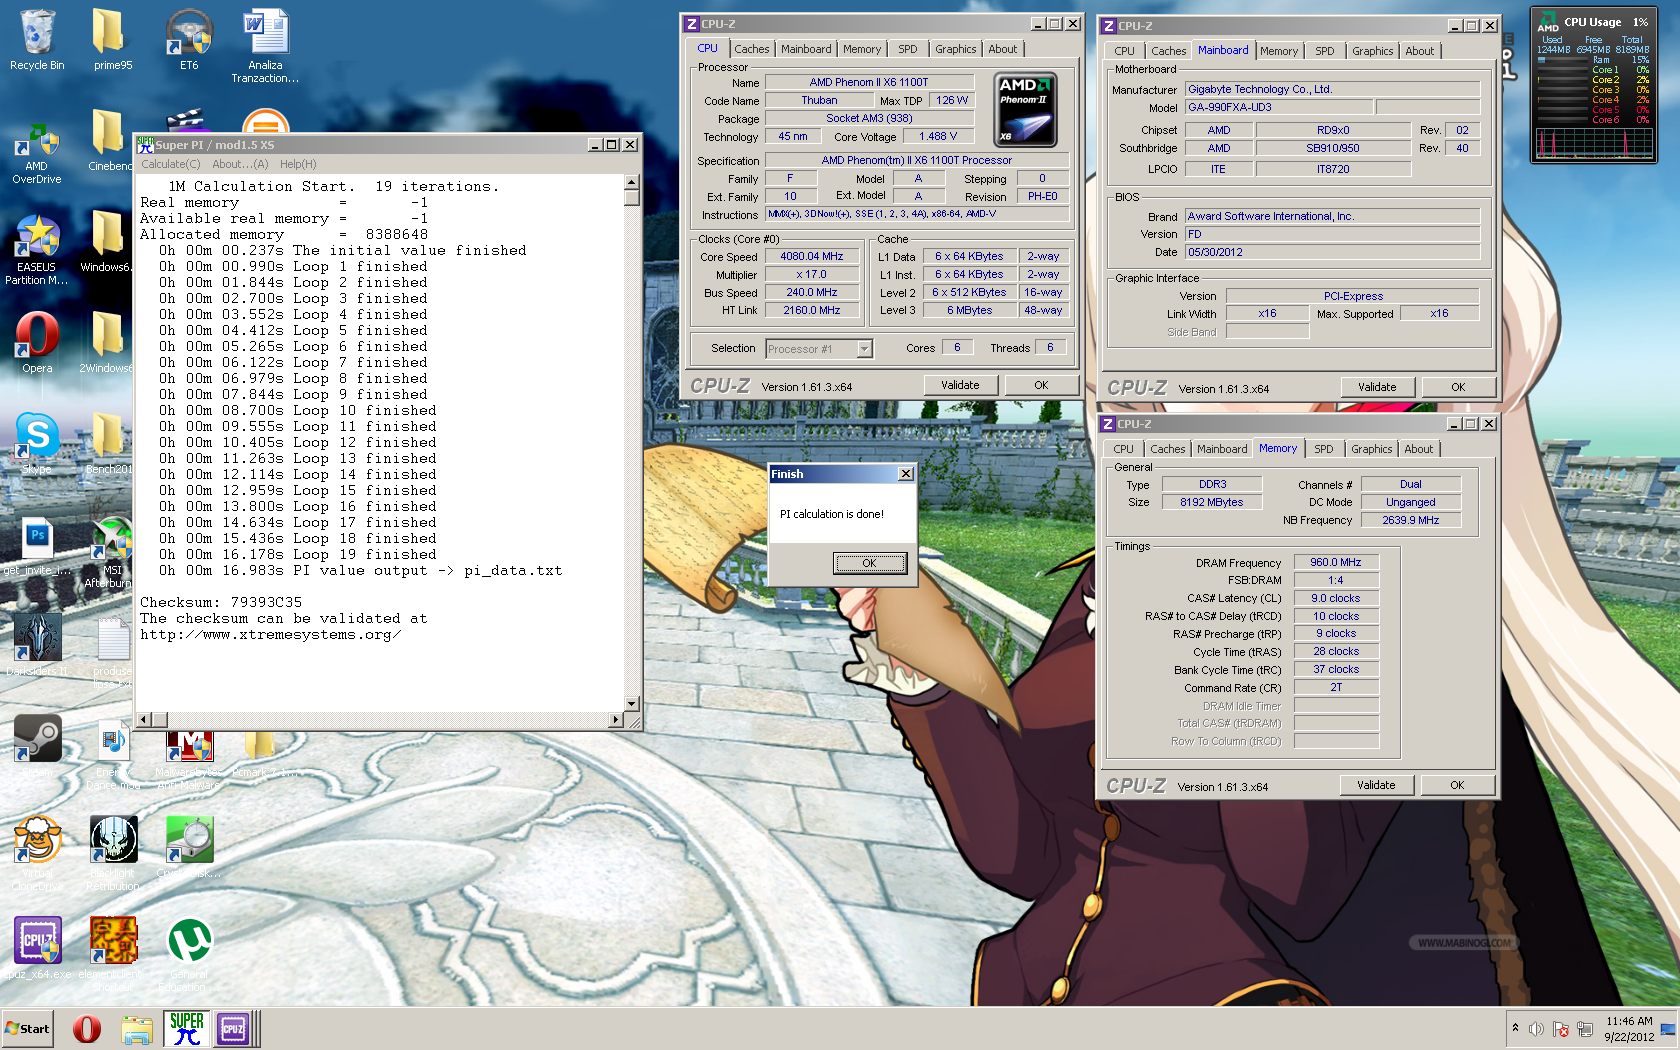Click Validate in the CPU tab window
The image size is (1680, 1050).
point(960,385)
